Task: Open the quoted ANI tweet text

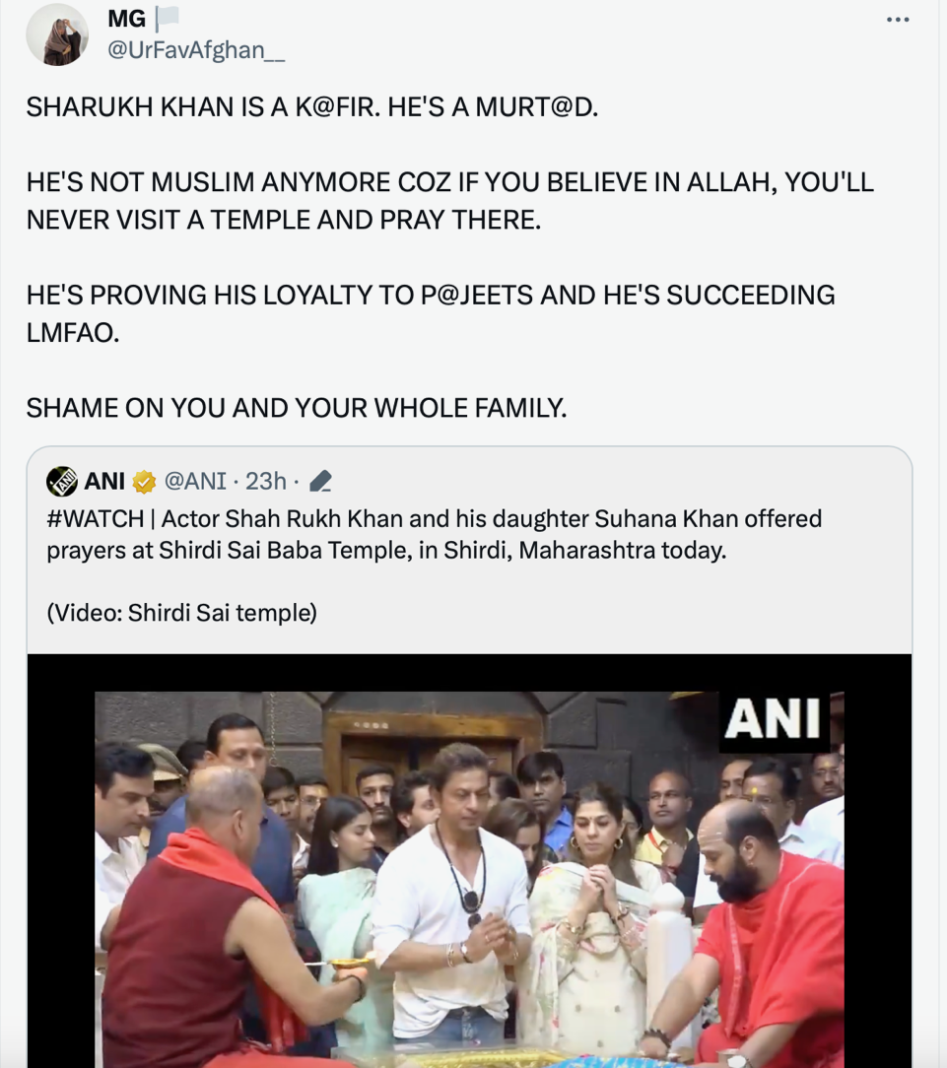Action: click(434, 534)
